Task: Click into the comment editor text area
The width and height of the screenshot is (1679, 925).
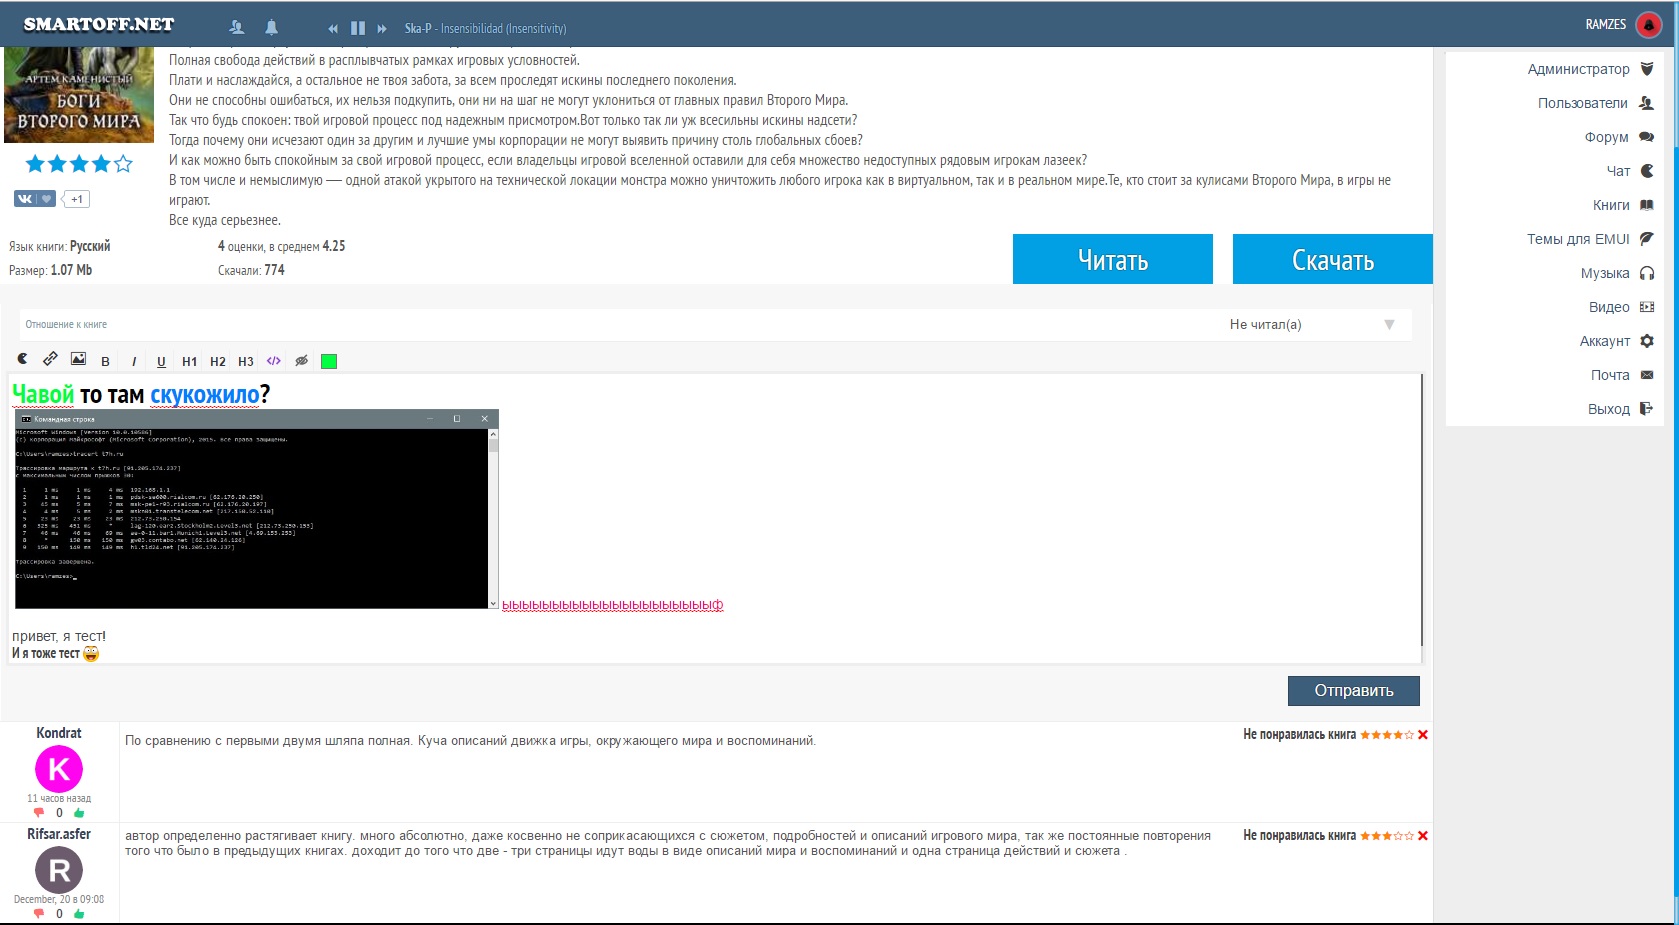Action: click(x=716, y=518)
